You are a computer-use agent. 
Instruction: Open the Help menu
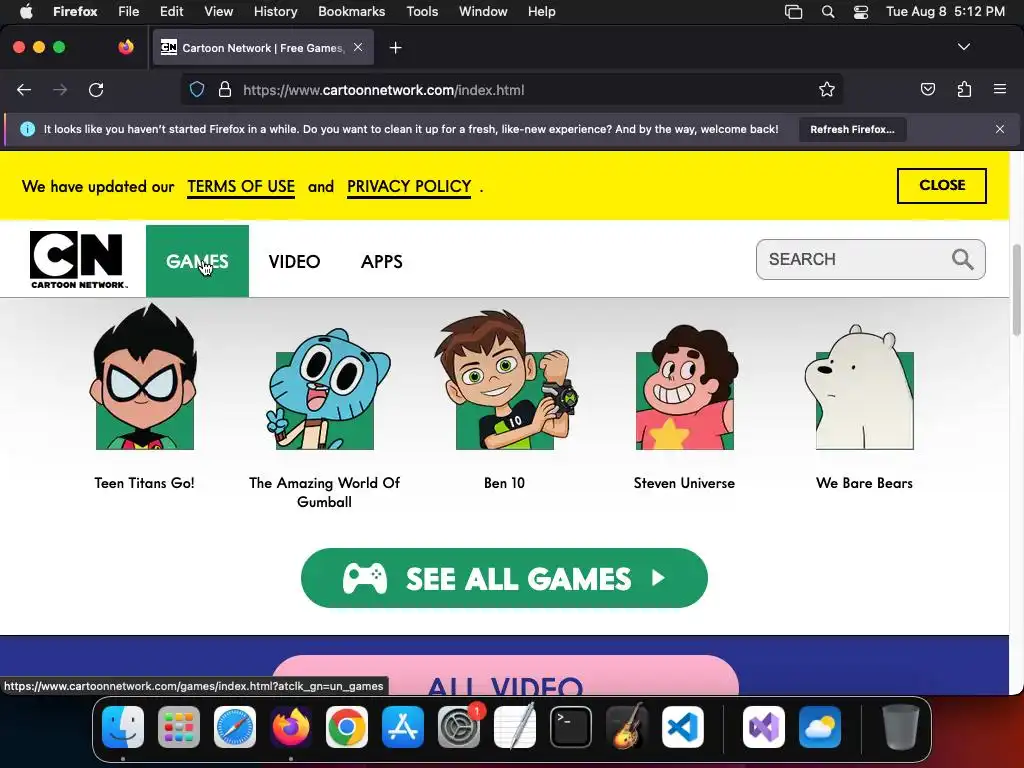pos(541,11)
